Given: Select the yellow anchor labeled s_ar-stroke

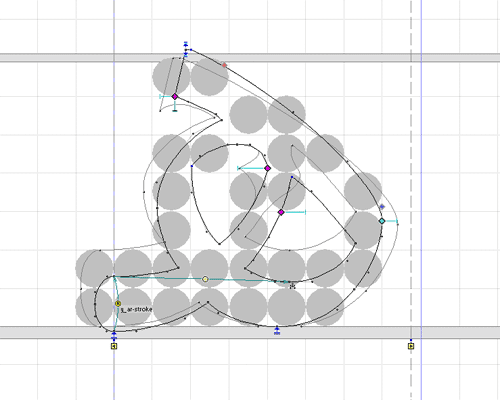Looking at the screenshot, I should coord(118,303).
